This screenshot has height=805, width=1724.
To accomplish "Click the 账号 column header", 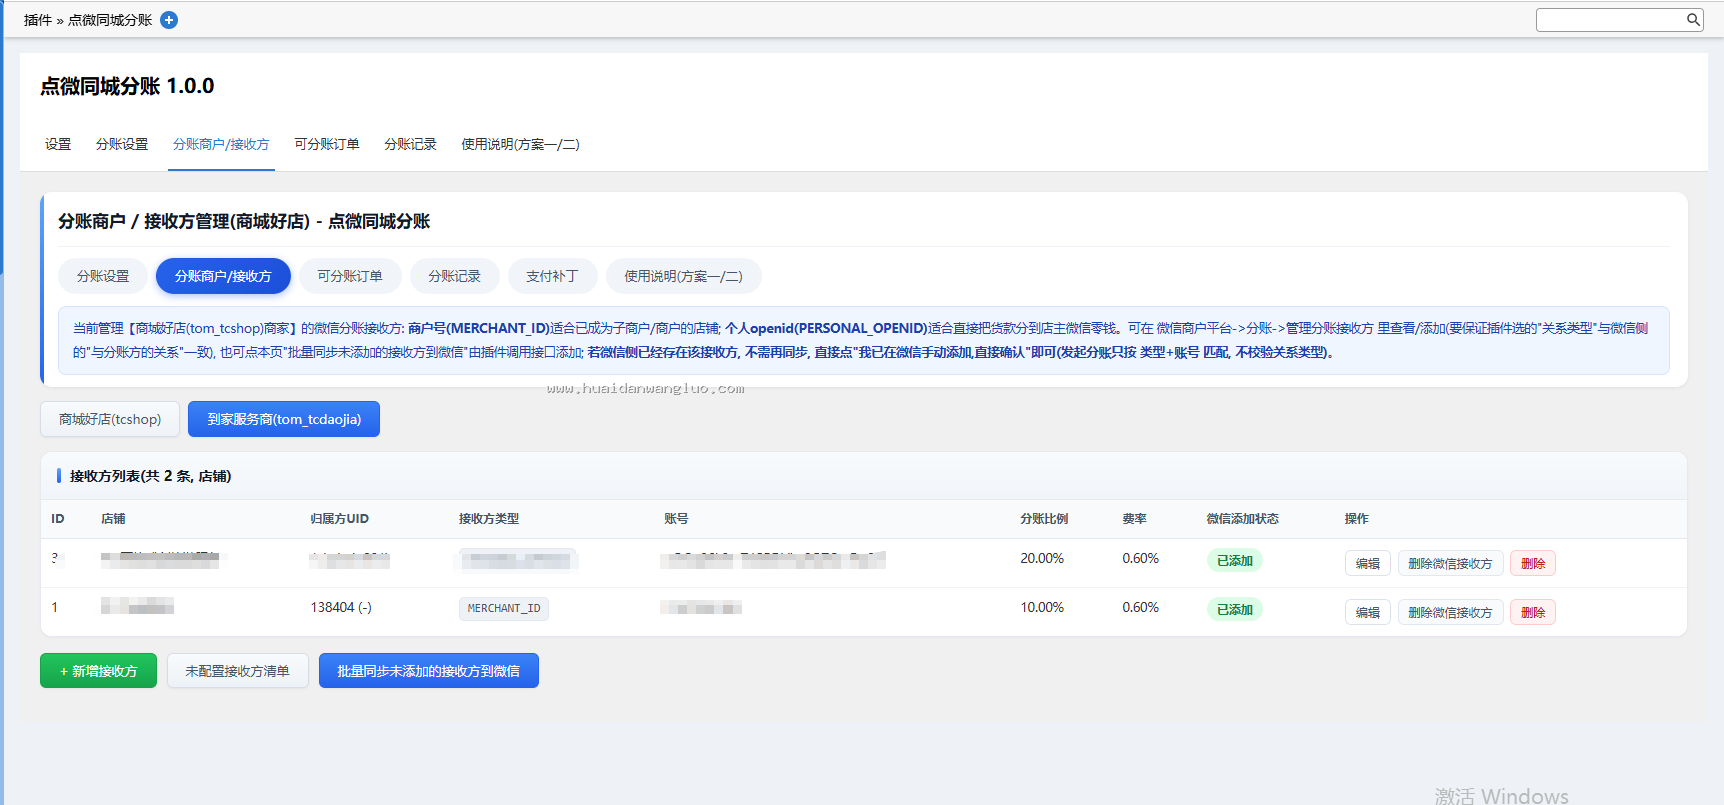I will (x=676, y=519).
